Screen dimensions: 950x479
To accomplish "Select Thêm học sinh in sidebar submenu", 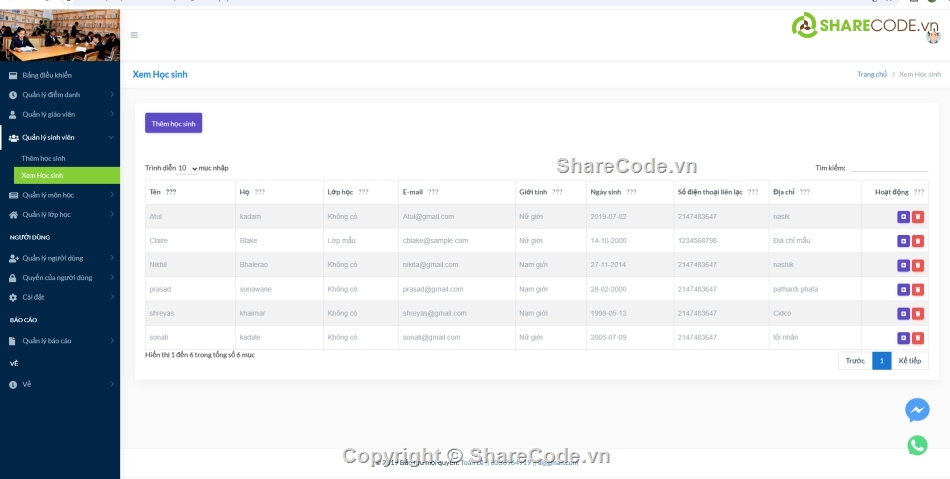I will [43, 158].
